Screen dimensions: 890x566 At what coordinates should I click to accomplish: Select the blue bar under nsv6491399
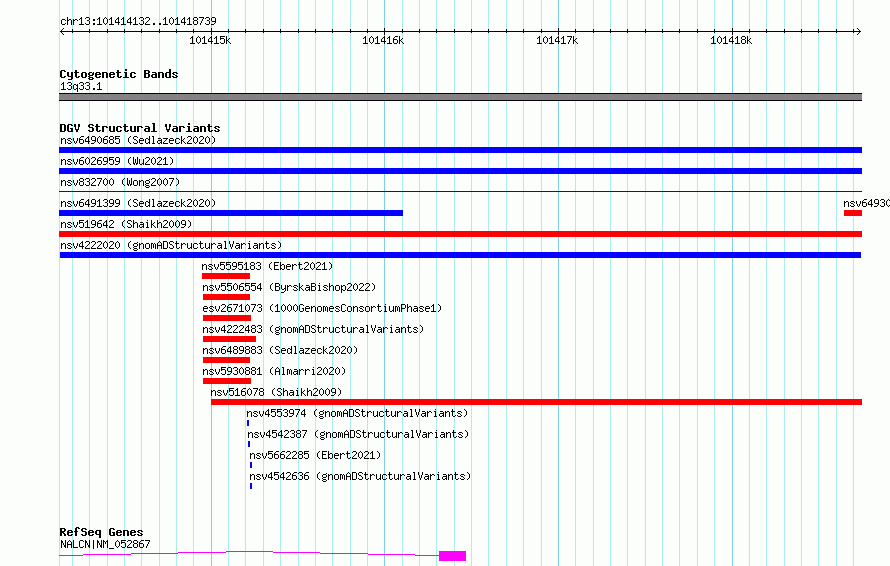click(x=231, y=213)
